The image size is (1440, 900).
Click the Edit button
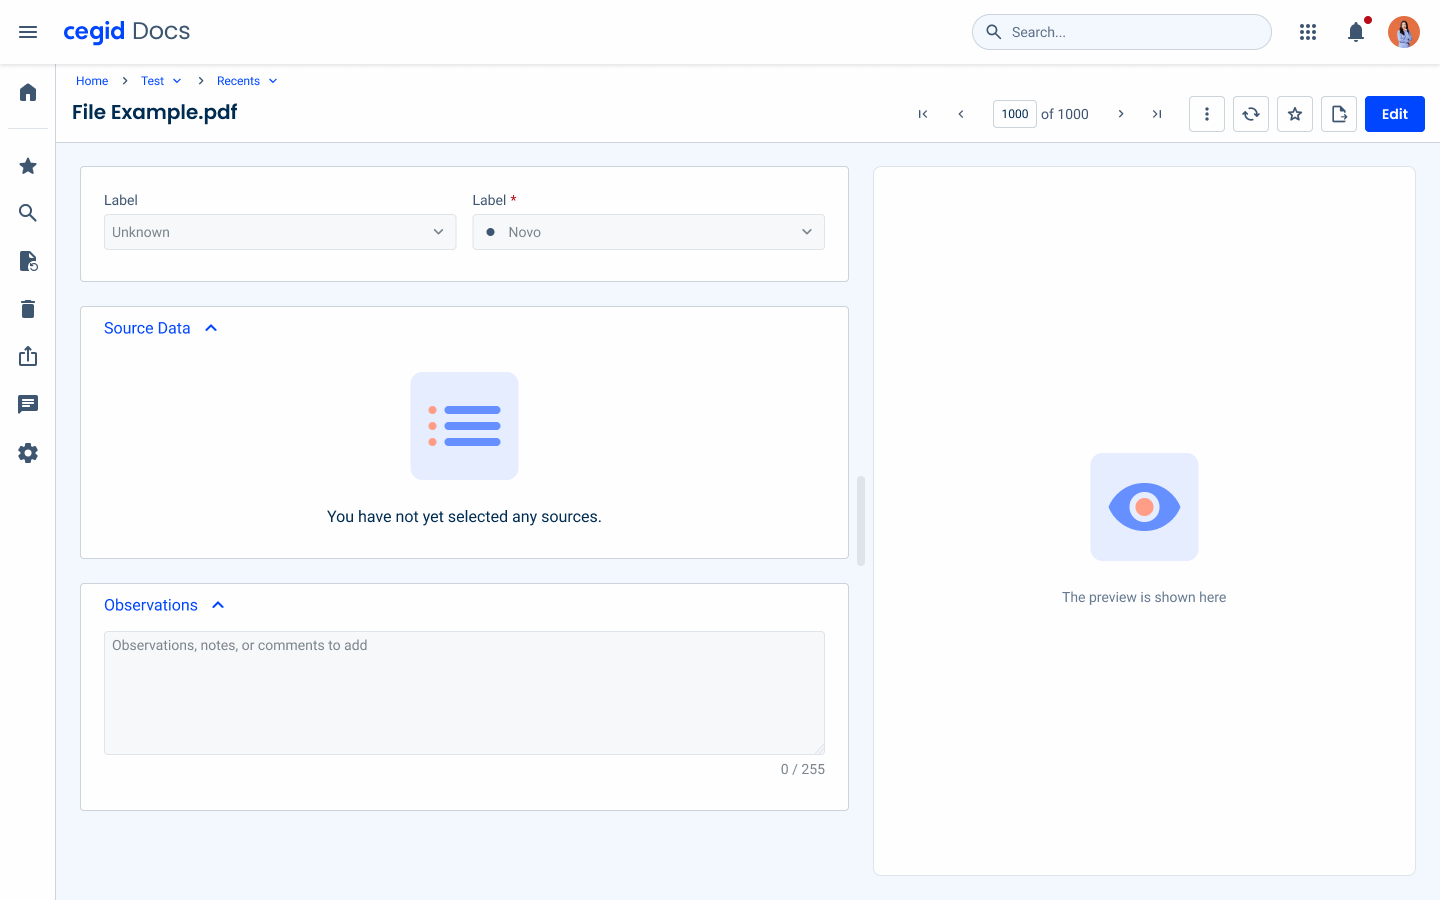pyautogui.click(x=1394, y=113)
